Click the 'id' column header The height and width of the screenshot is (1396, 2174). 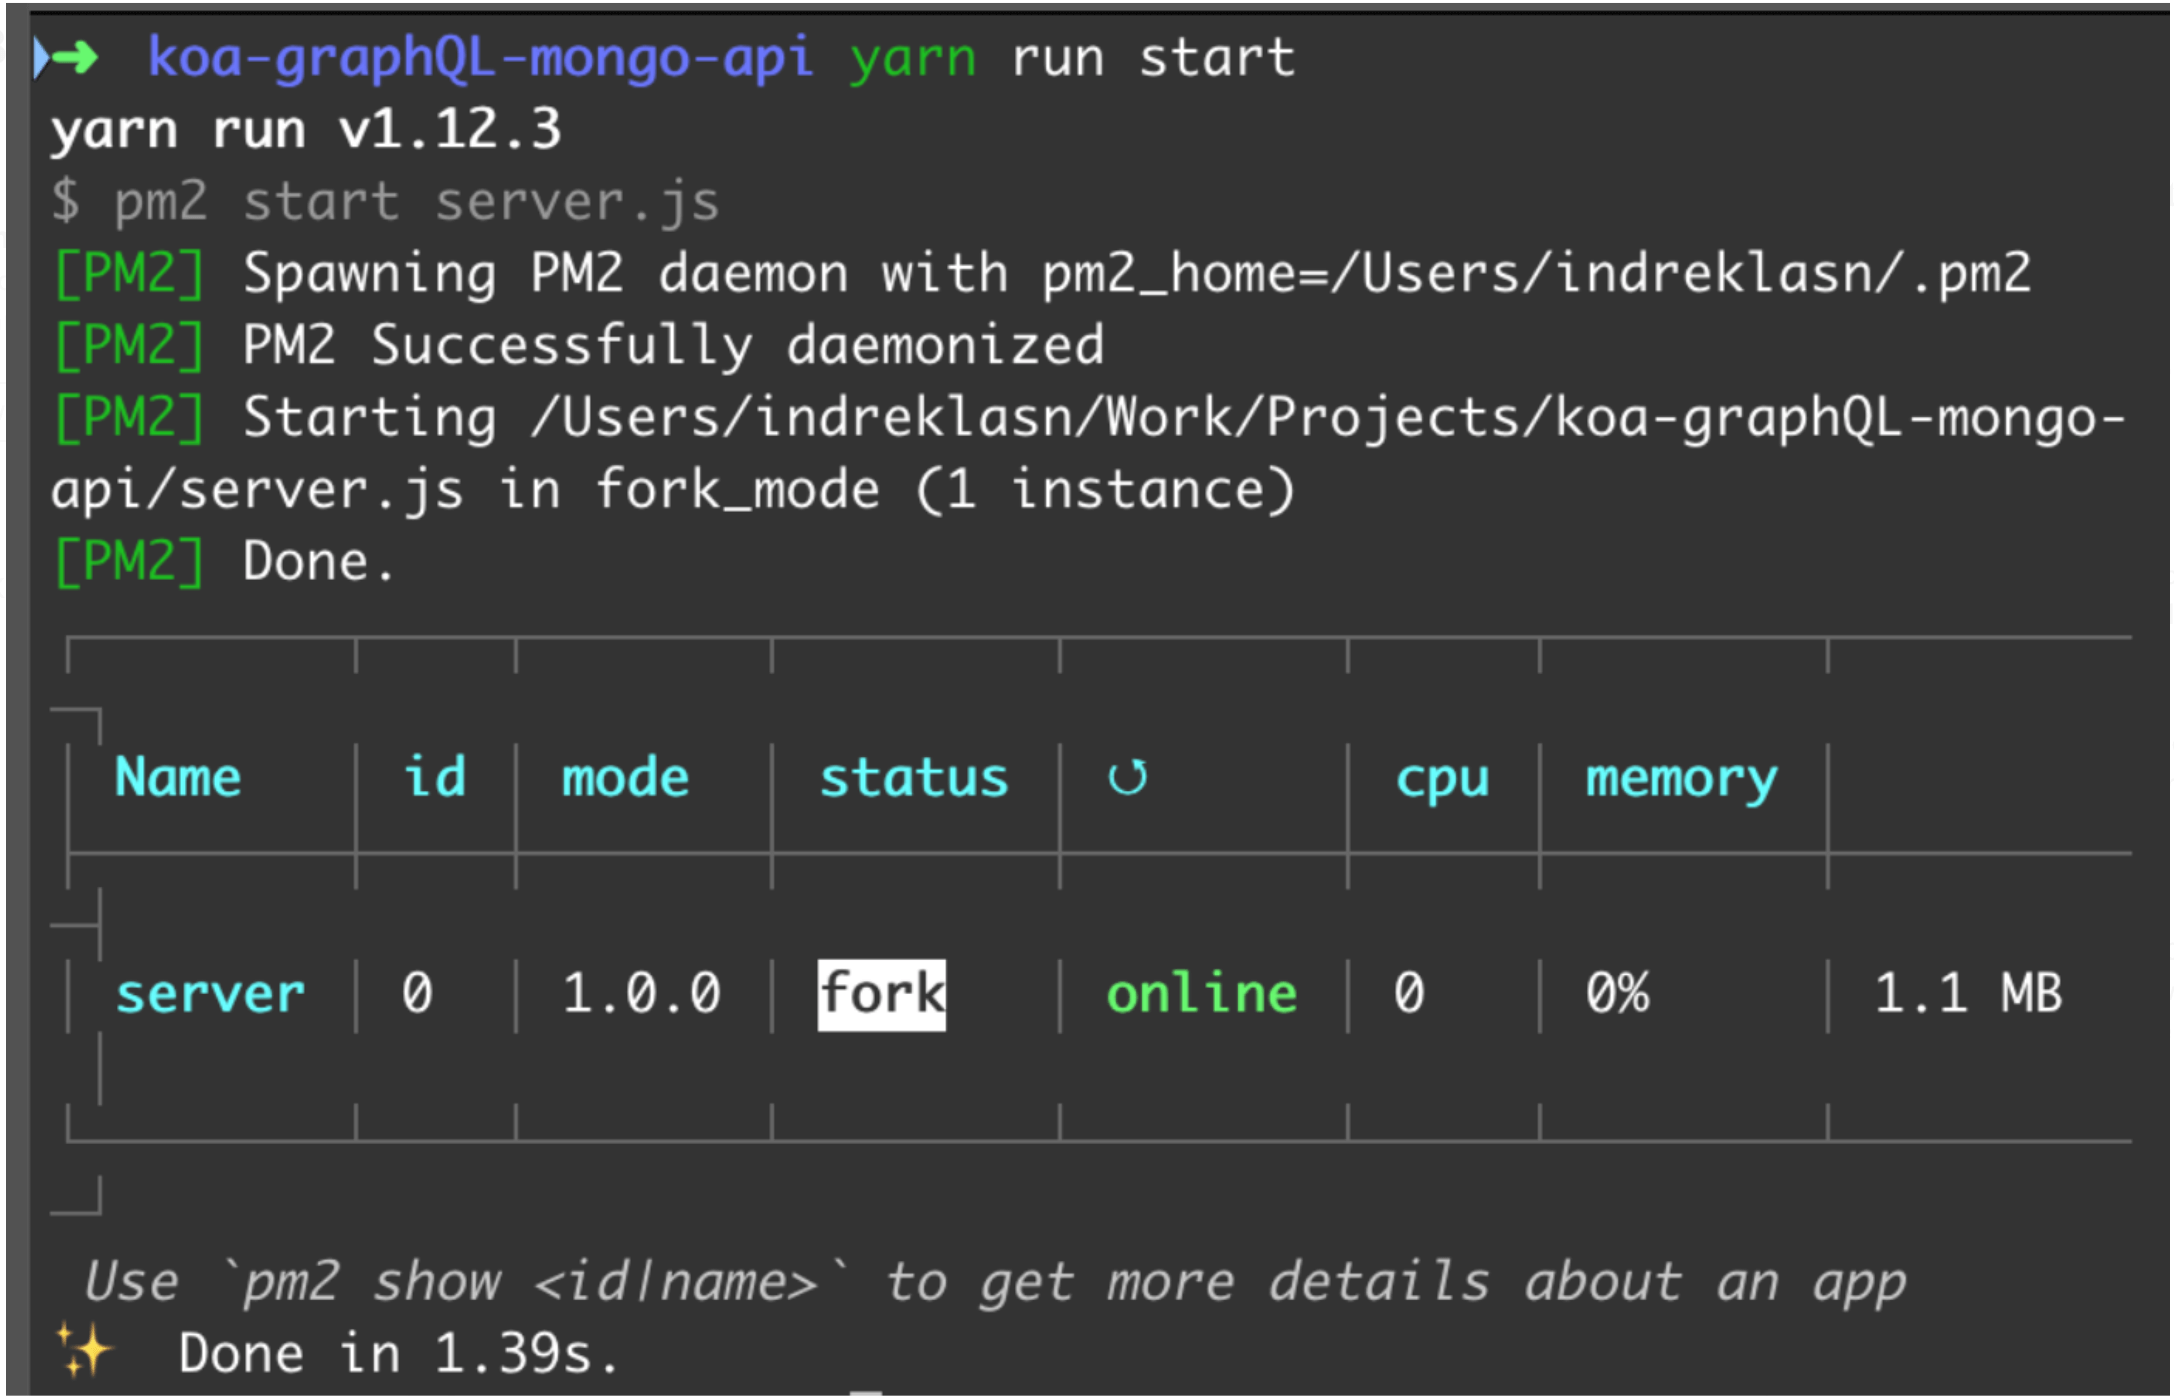point(435,777)
